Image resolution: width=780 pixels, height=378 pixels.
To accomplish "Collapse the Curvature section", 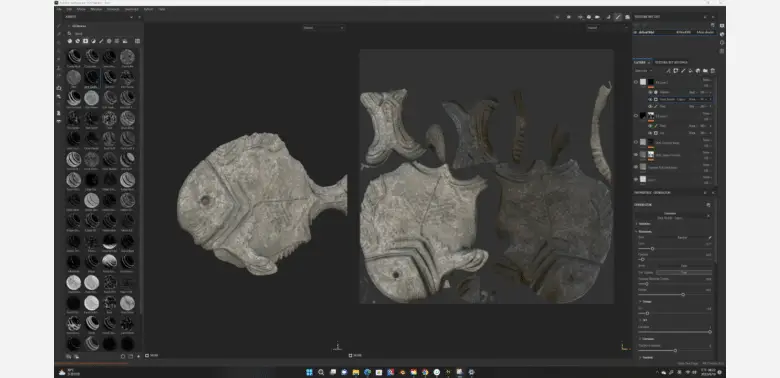I will [x=640, y=339].
